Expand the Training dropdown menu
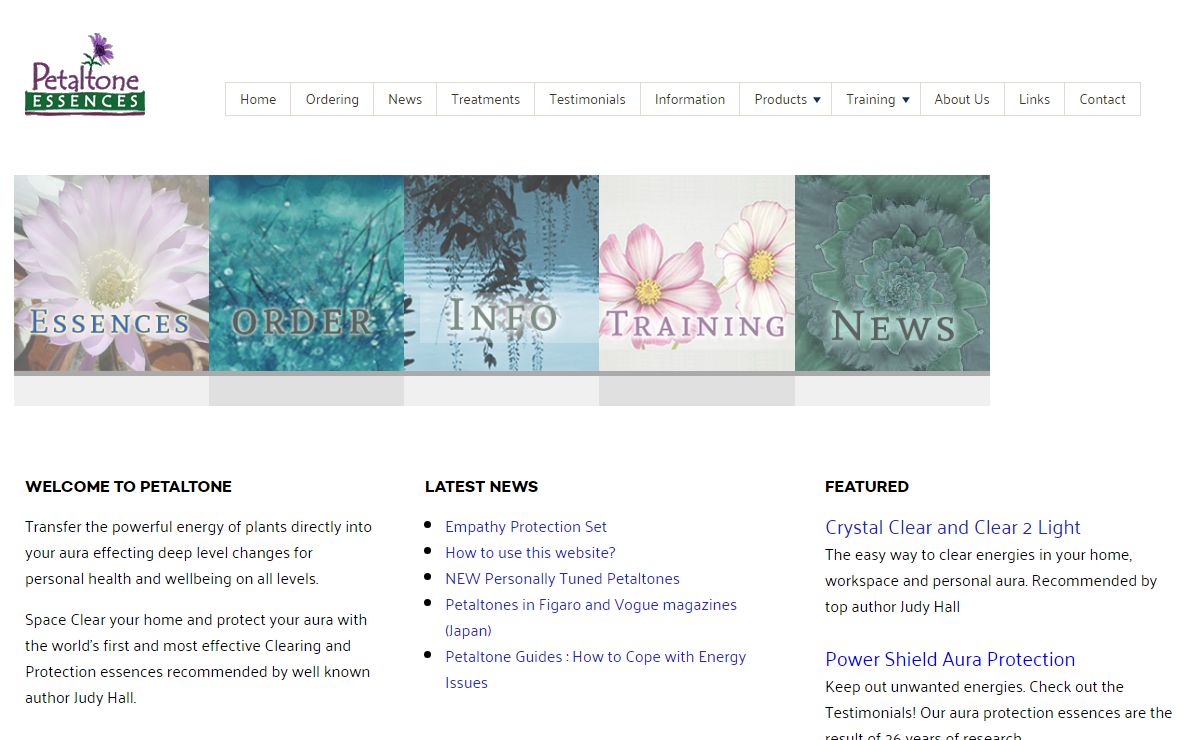The height and width of the screenshot is (740, 1200). tap(876, 99)
